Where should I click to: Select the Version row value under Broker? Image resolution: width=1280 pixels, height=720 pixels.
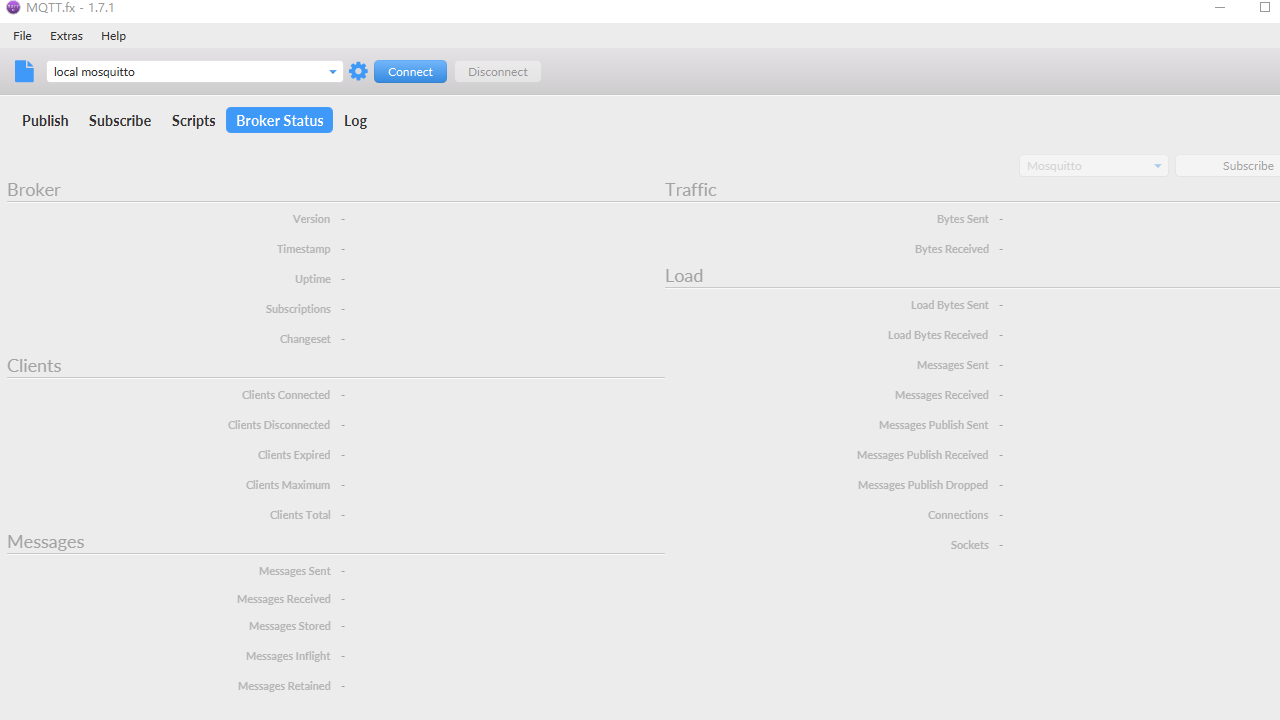point(343,218)
